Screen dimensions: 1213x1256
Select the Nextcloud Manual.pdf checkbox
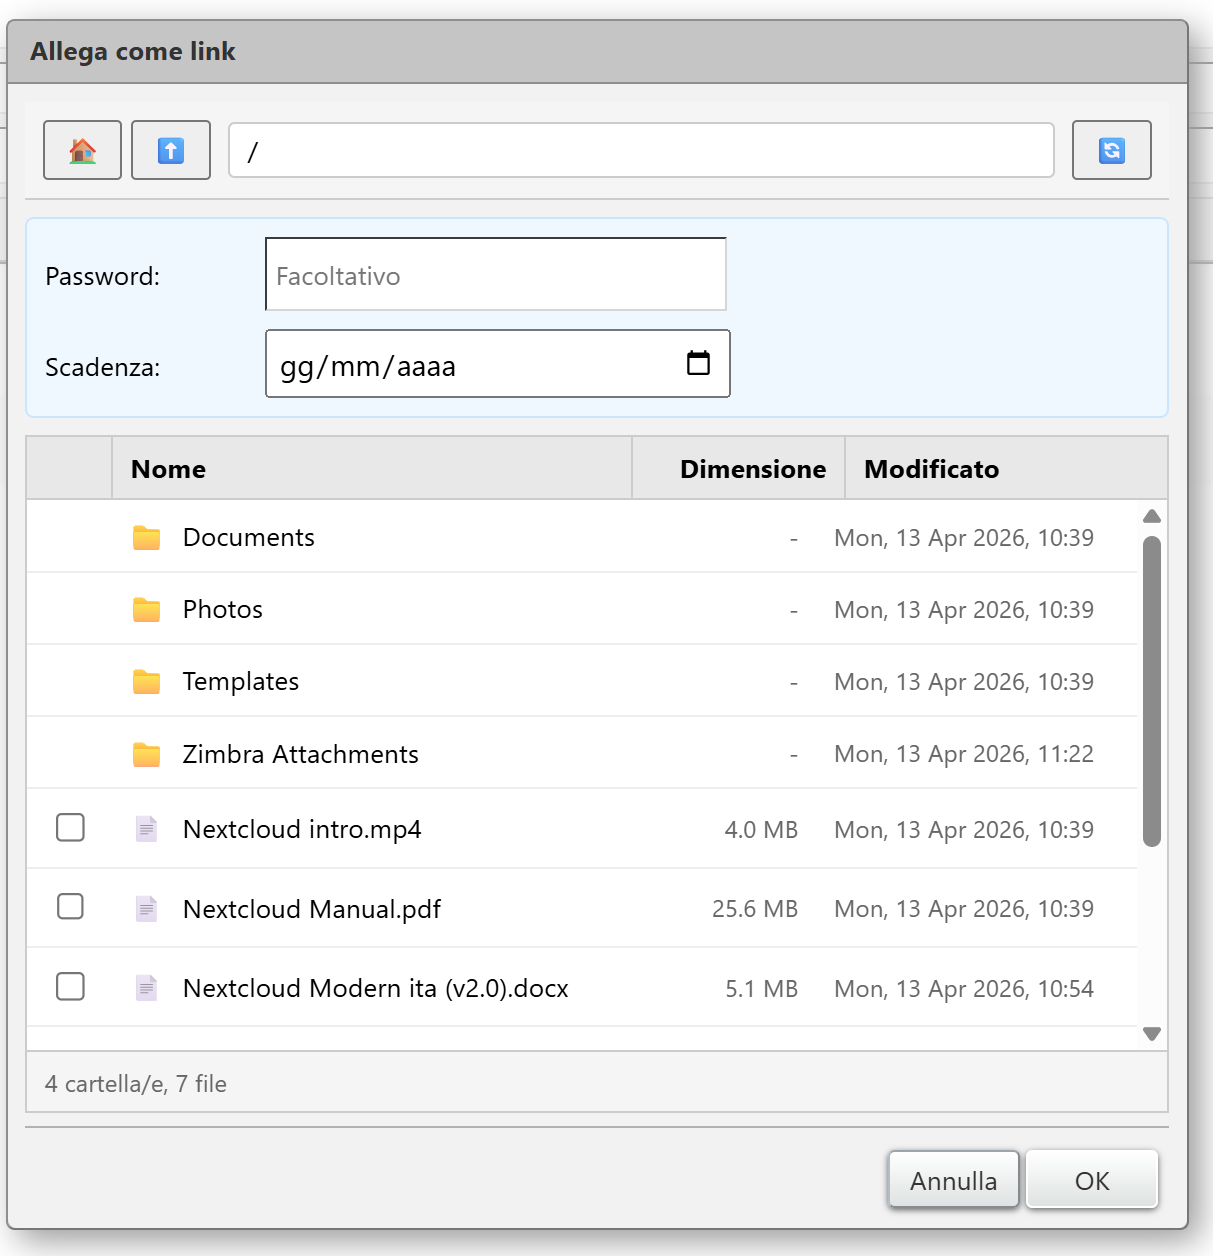70,907
